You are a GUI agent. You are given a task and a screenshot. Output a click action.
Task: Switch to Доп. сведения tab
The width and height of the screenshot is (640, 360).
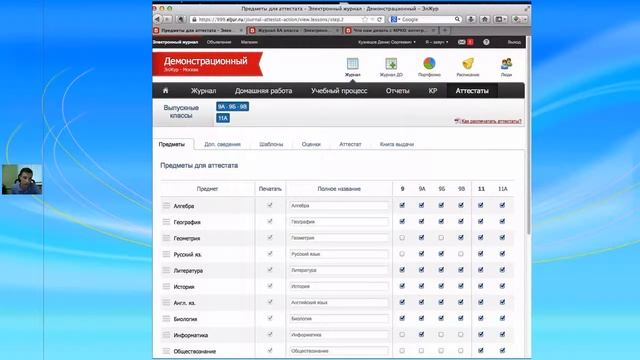tap(222, 144)
